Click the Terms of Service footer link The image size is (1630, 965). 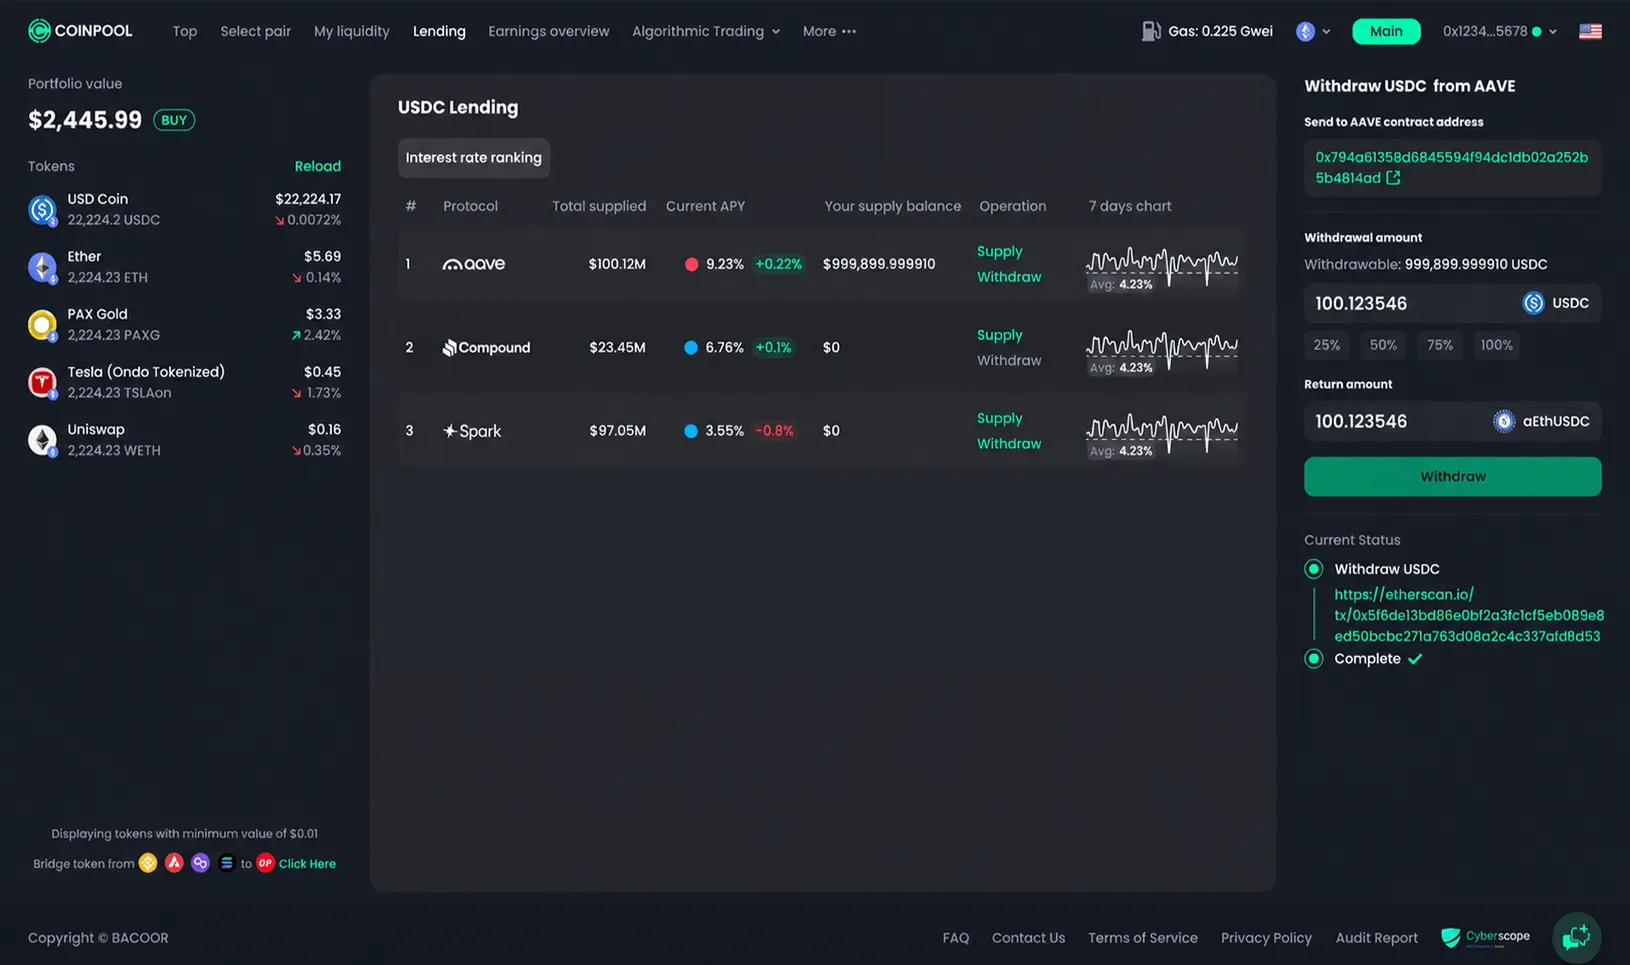point(1143,938)
